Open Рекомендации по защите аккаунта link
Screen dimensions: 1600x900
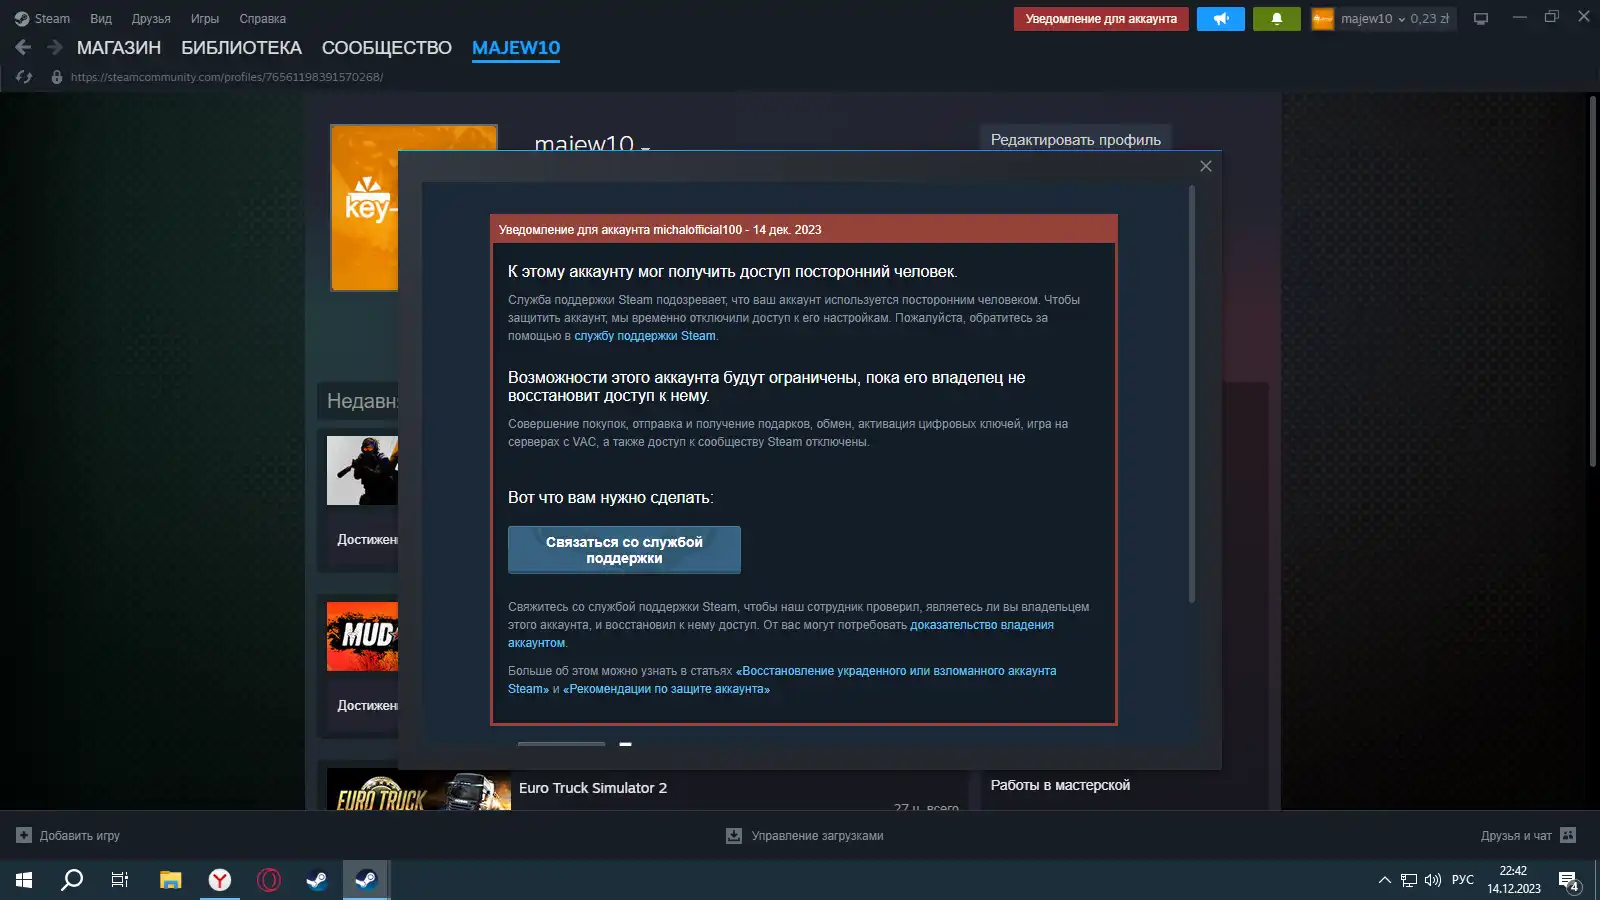[666, 689]
